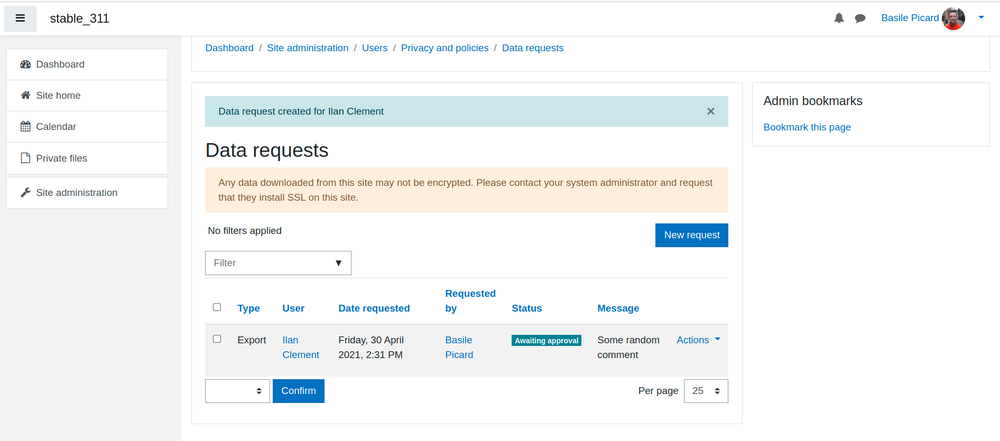Check the Ilan Clement export request row
Viewport: 1000px width, 441px height.
[x=217, y=339]
